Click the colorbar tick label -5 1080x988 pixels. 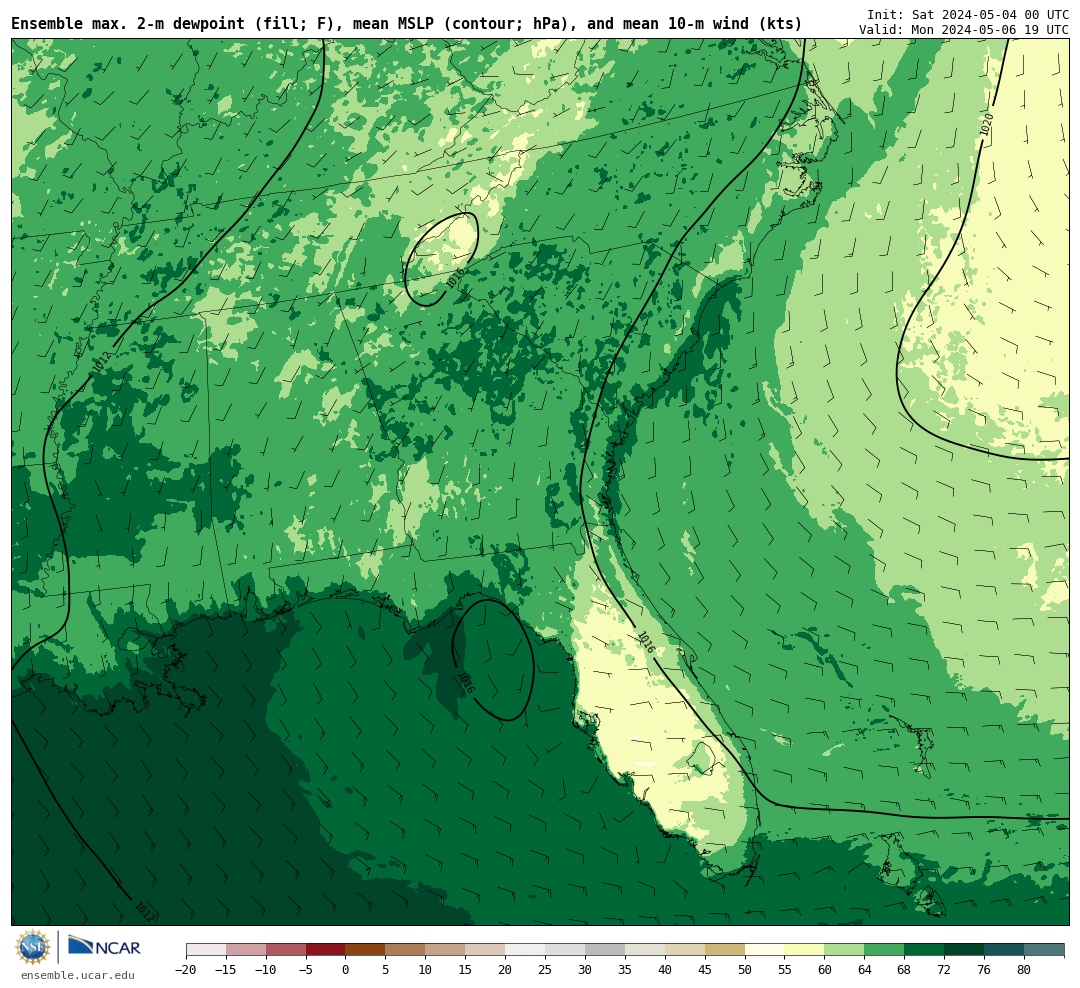coord(306,970)
